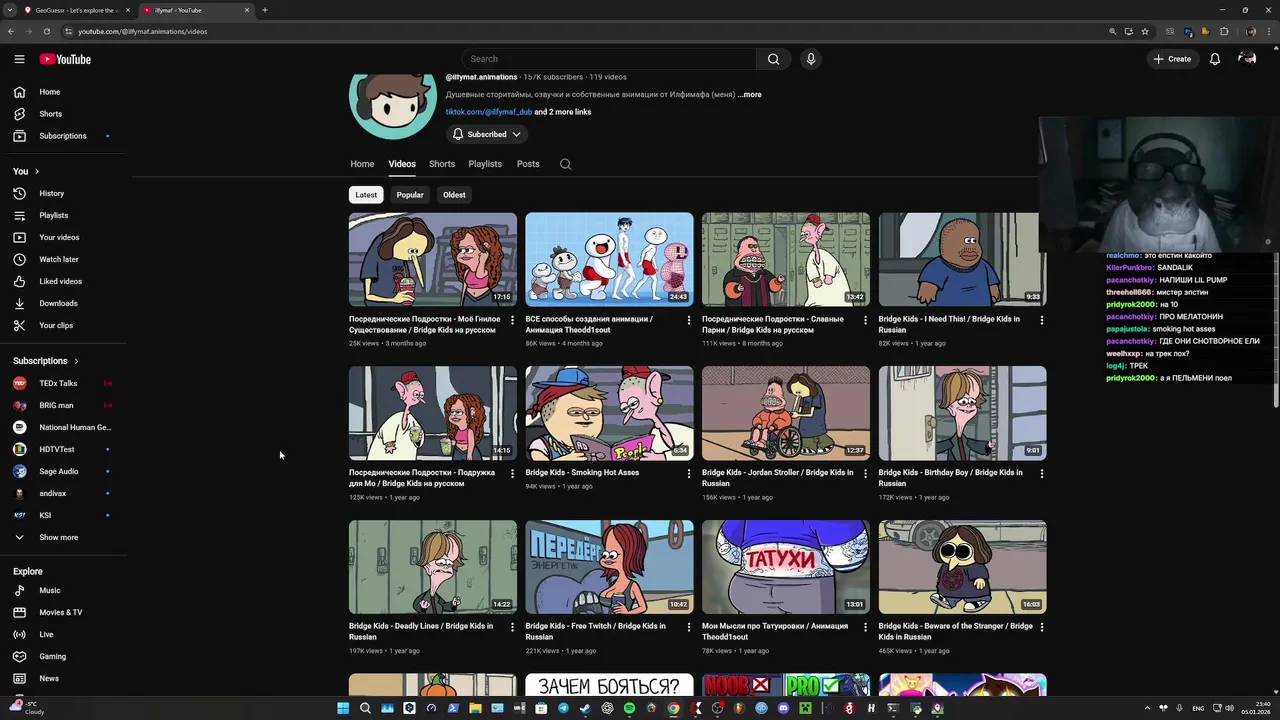
Task: Start voice search with microphone
Action: (811, 59)
